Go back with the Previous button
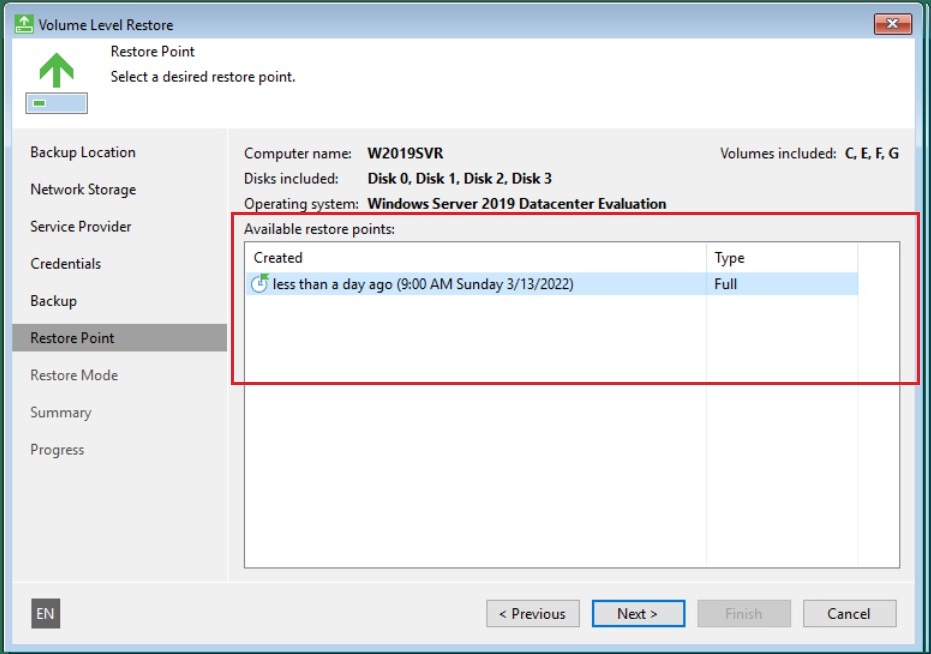This screenshot has width=931, height=654. 532,614
